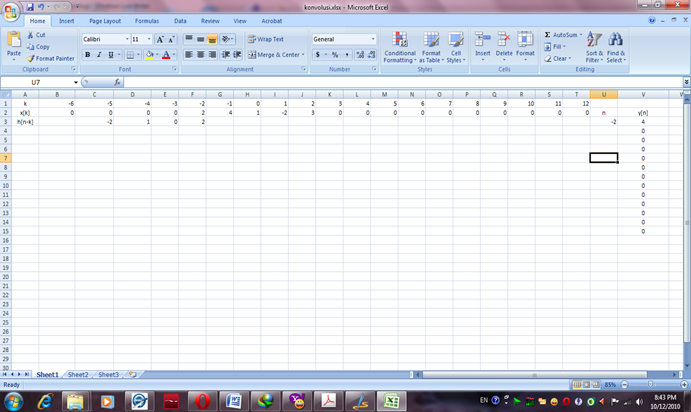This screenshot has width=691, height=412.
Task: Apply the red font color
Action: (x=166, y=55)
